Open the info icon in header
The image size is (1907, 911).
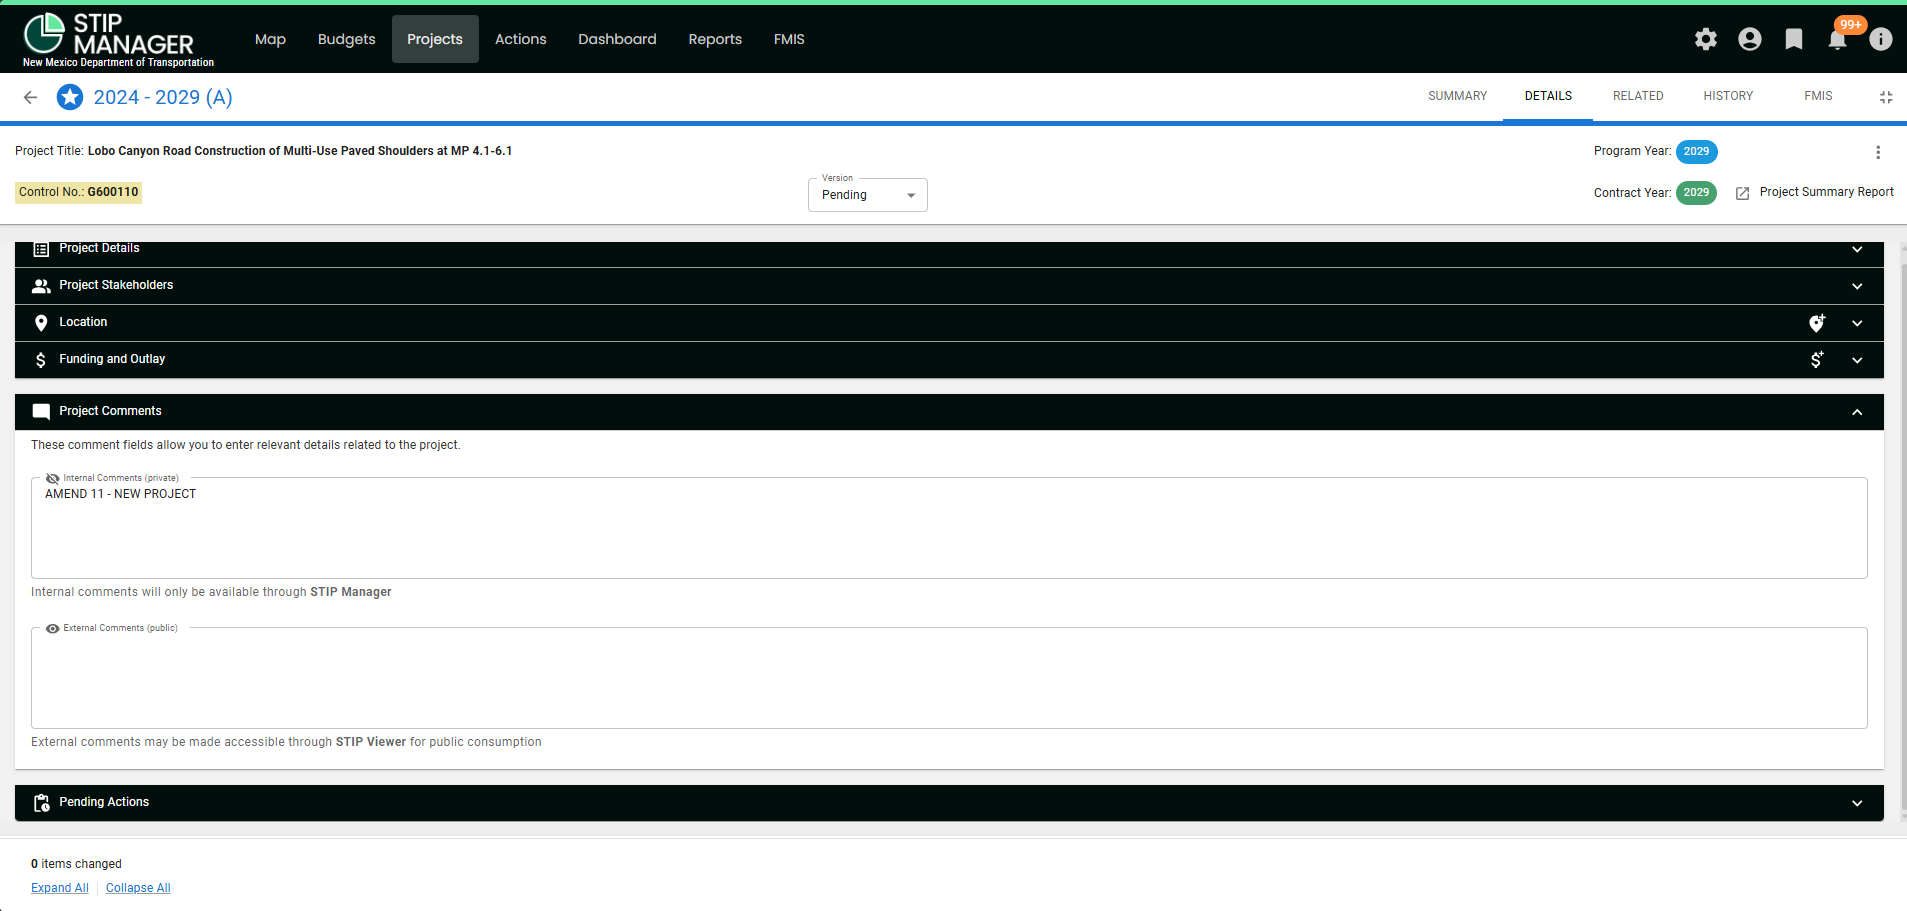click(1881, 39)
